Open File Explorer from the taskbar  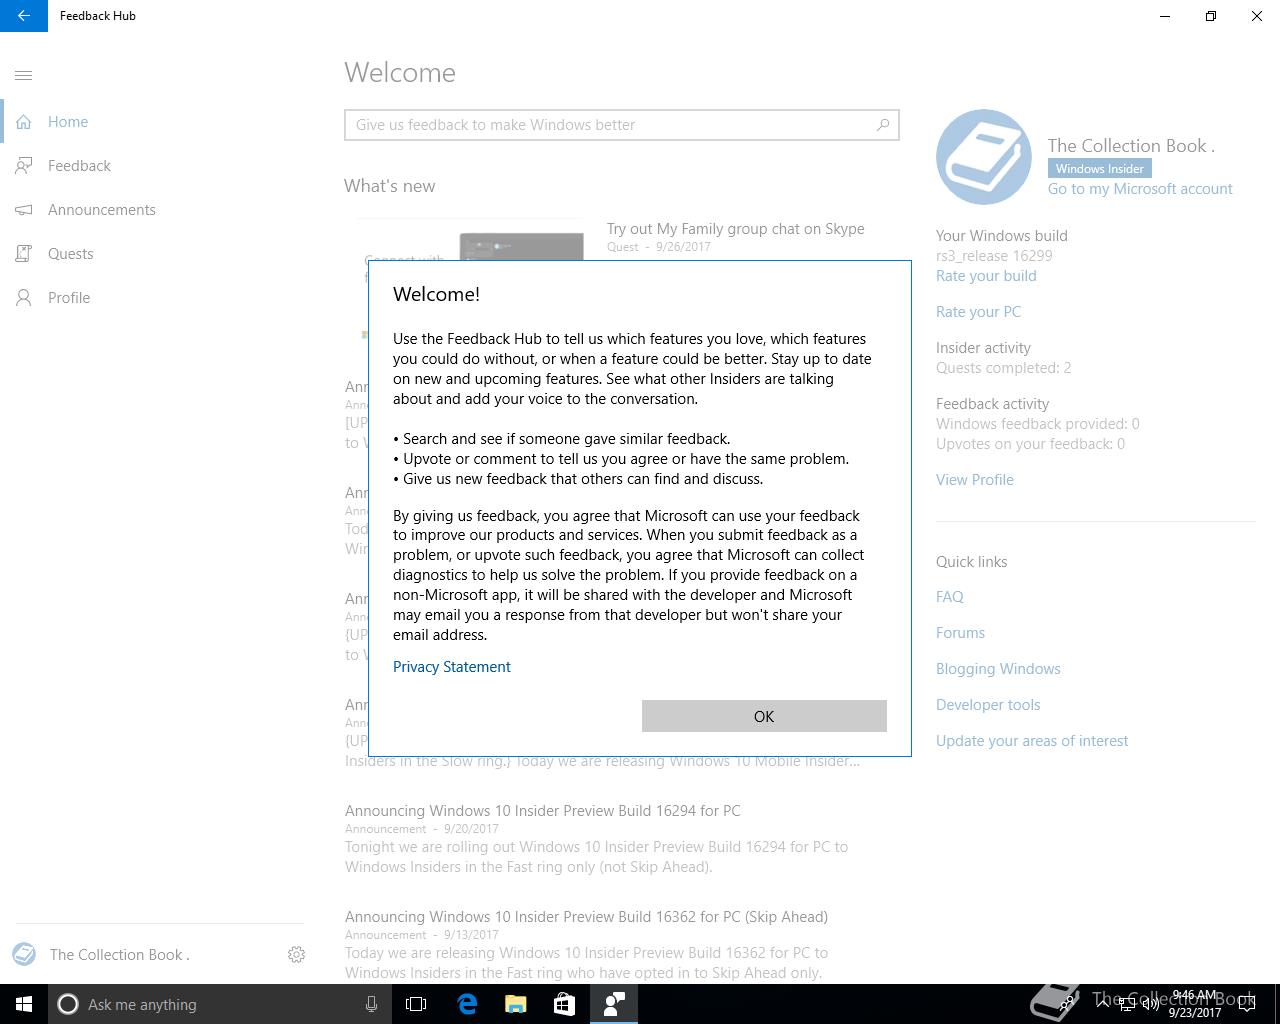tap(515, 1004)
